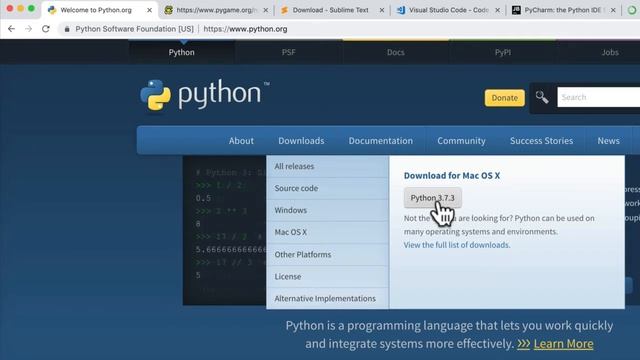640x360 pixels.
Task: Choose Mac OS X from Downloads menu
Action: pos(328,232)
